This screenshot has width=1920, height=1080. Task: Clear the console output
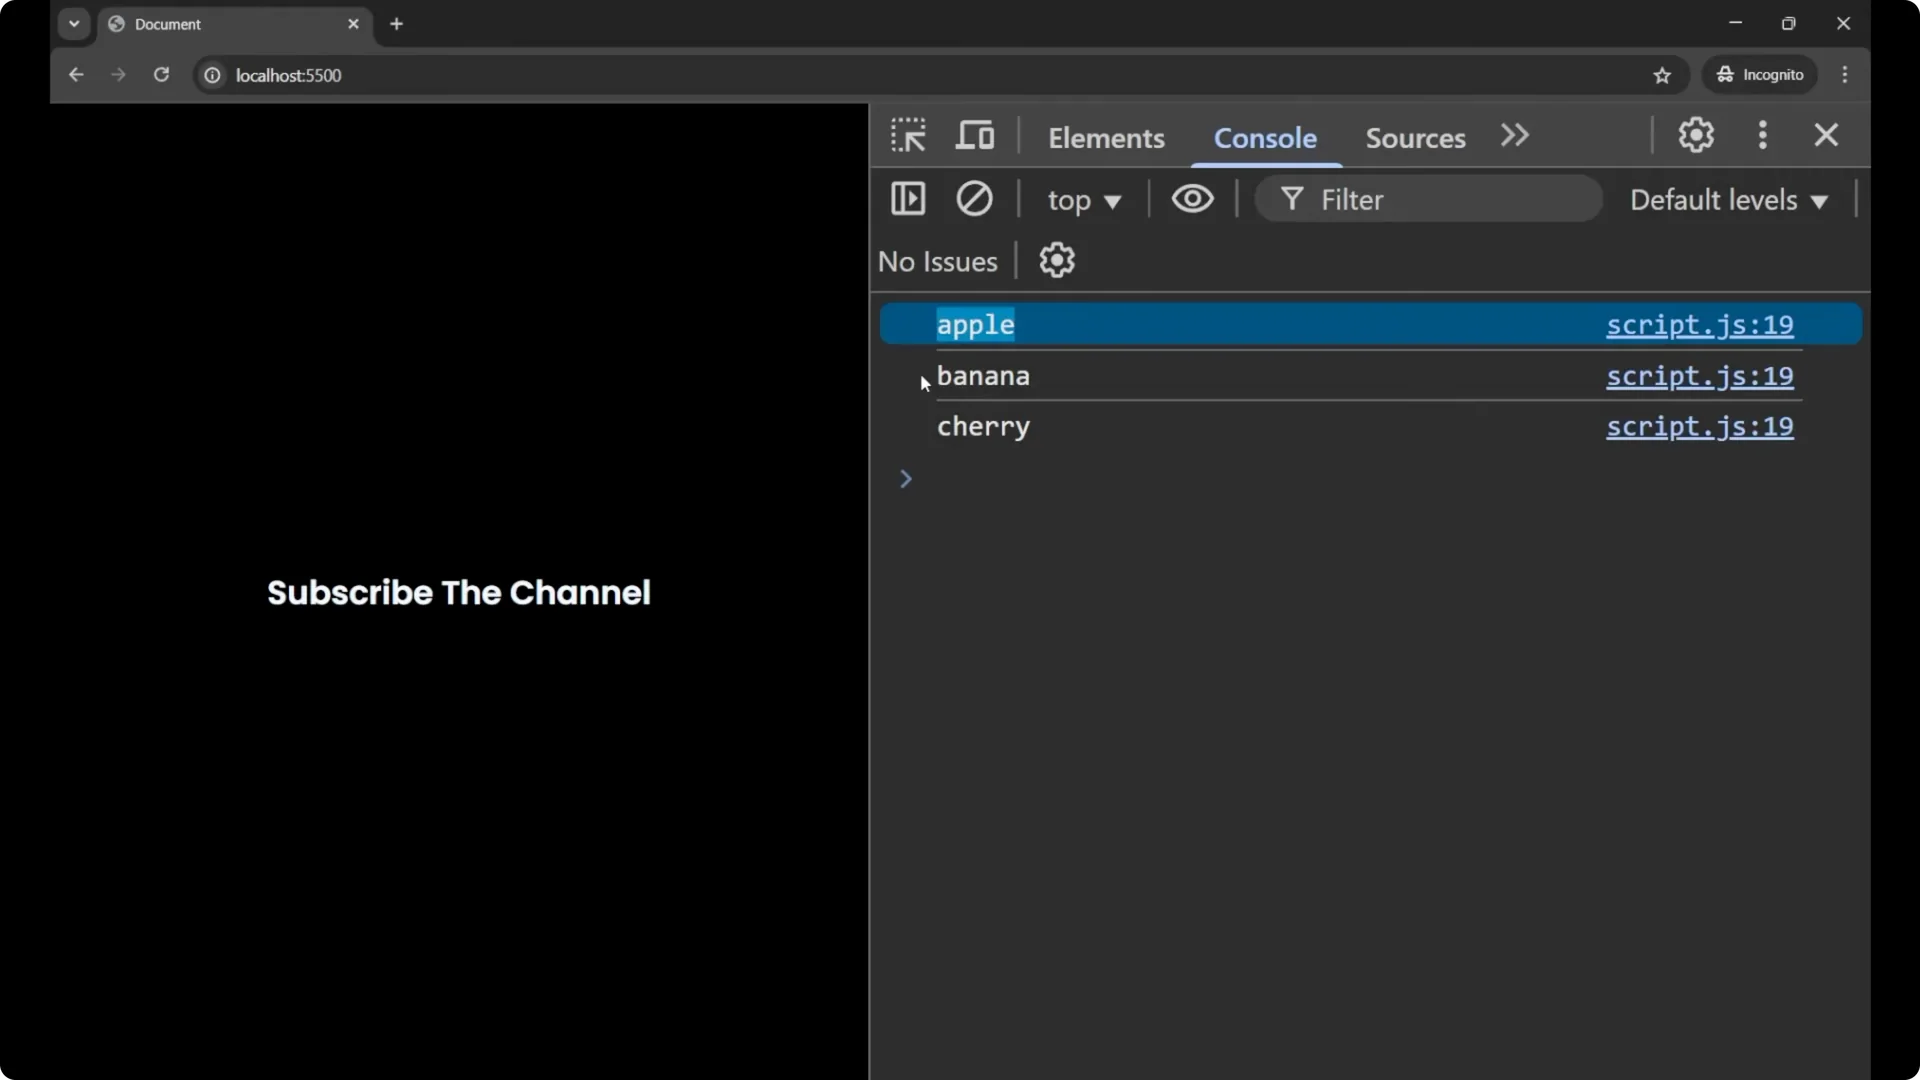click(974, 199)
